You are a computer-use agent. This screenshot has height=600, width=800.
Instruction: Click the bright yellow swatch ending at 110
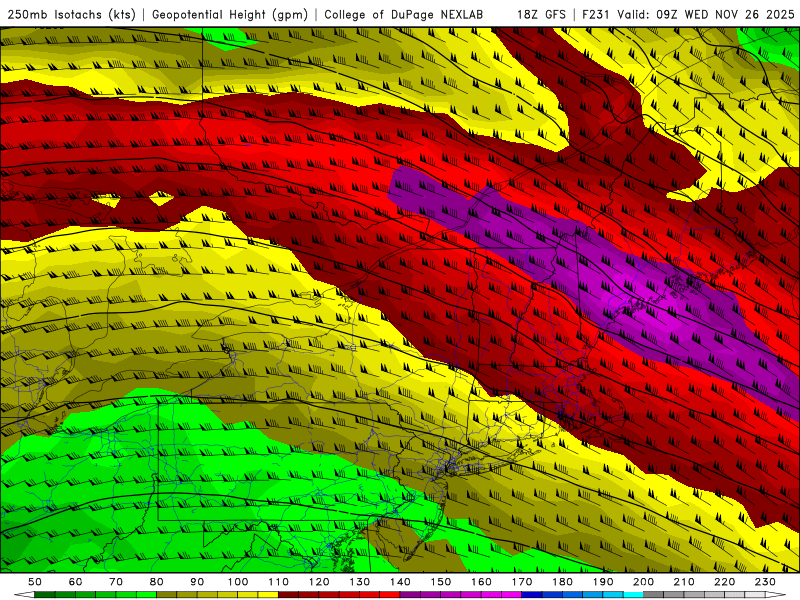coord(268,594)
